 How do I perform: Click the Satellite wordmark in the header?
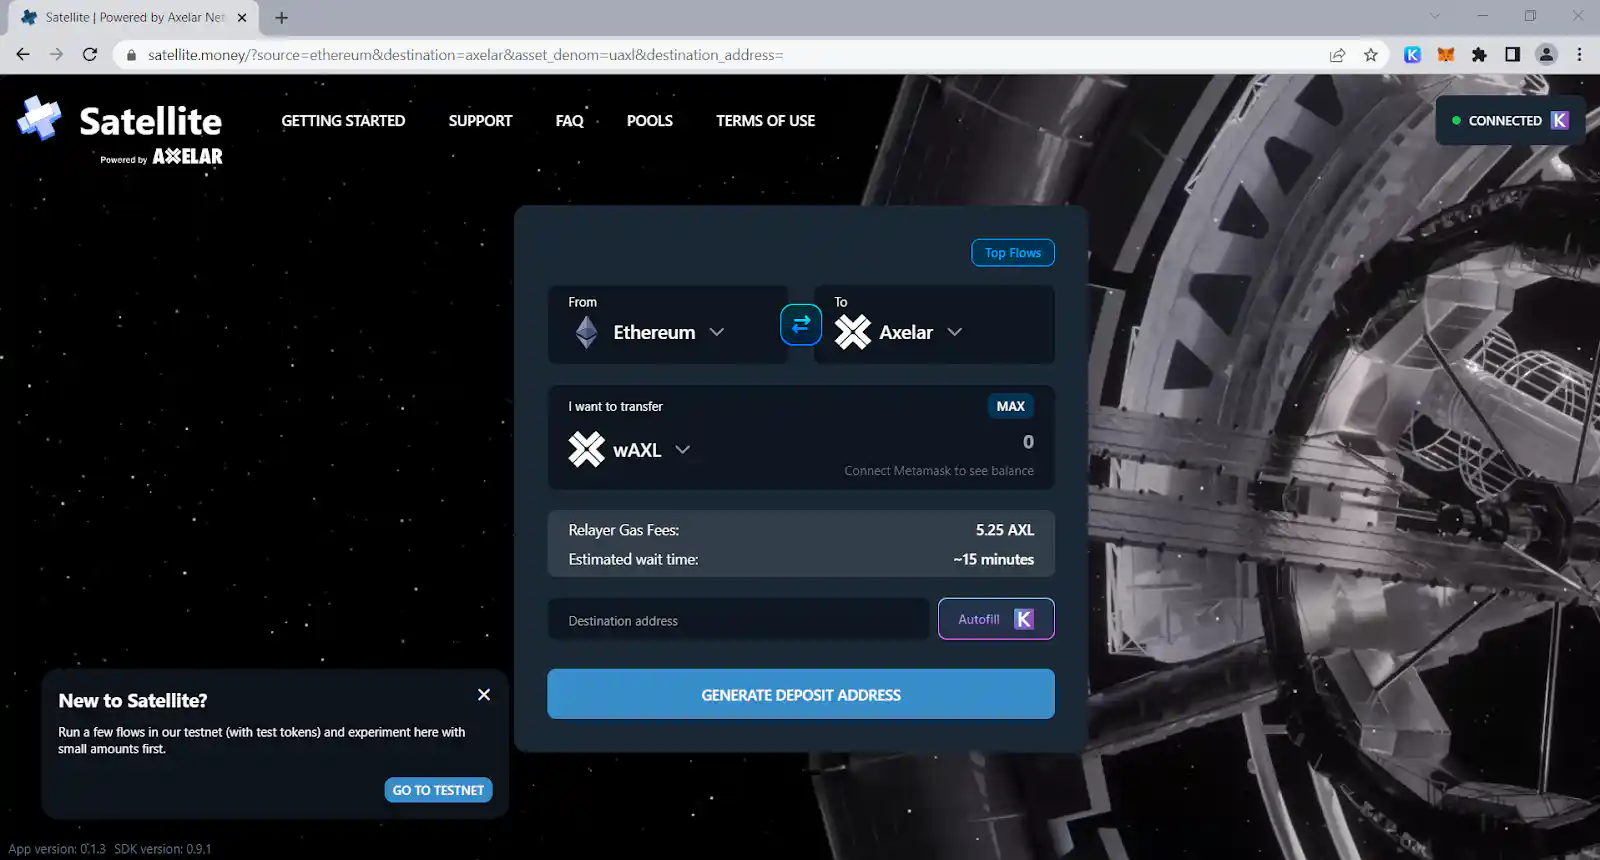point(151,121)
